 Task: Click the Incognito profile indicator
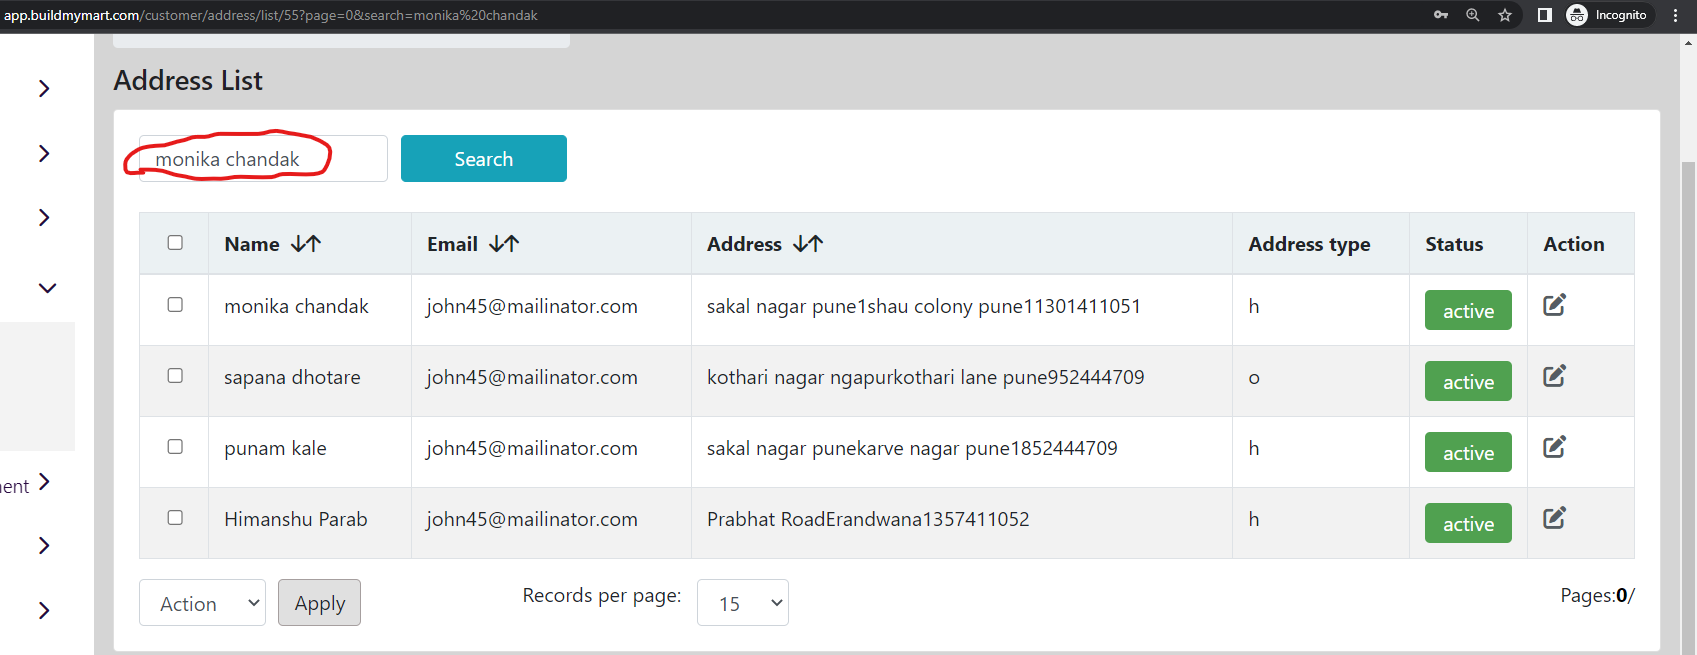coord(1607,15)
